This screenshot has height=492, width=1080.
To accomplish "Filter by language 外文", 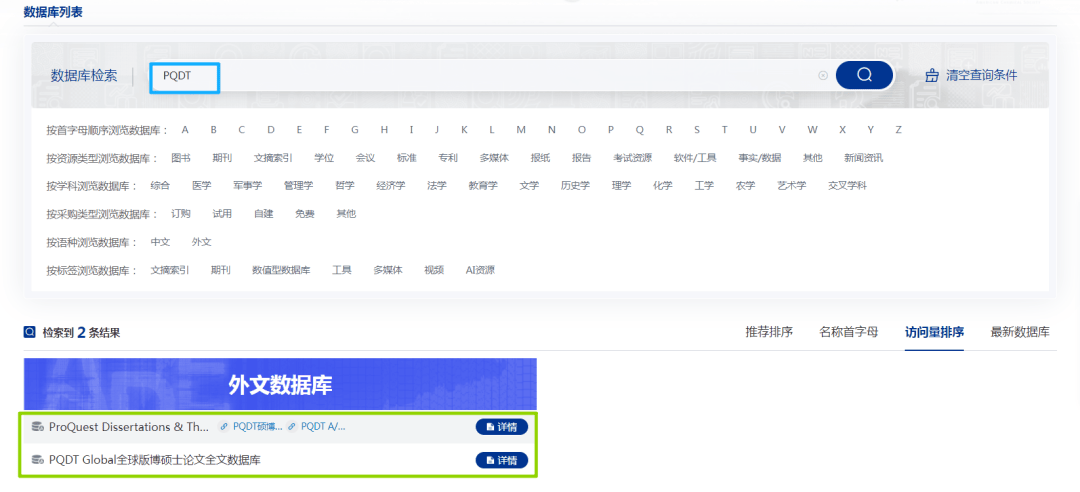I will point(201,242).
